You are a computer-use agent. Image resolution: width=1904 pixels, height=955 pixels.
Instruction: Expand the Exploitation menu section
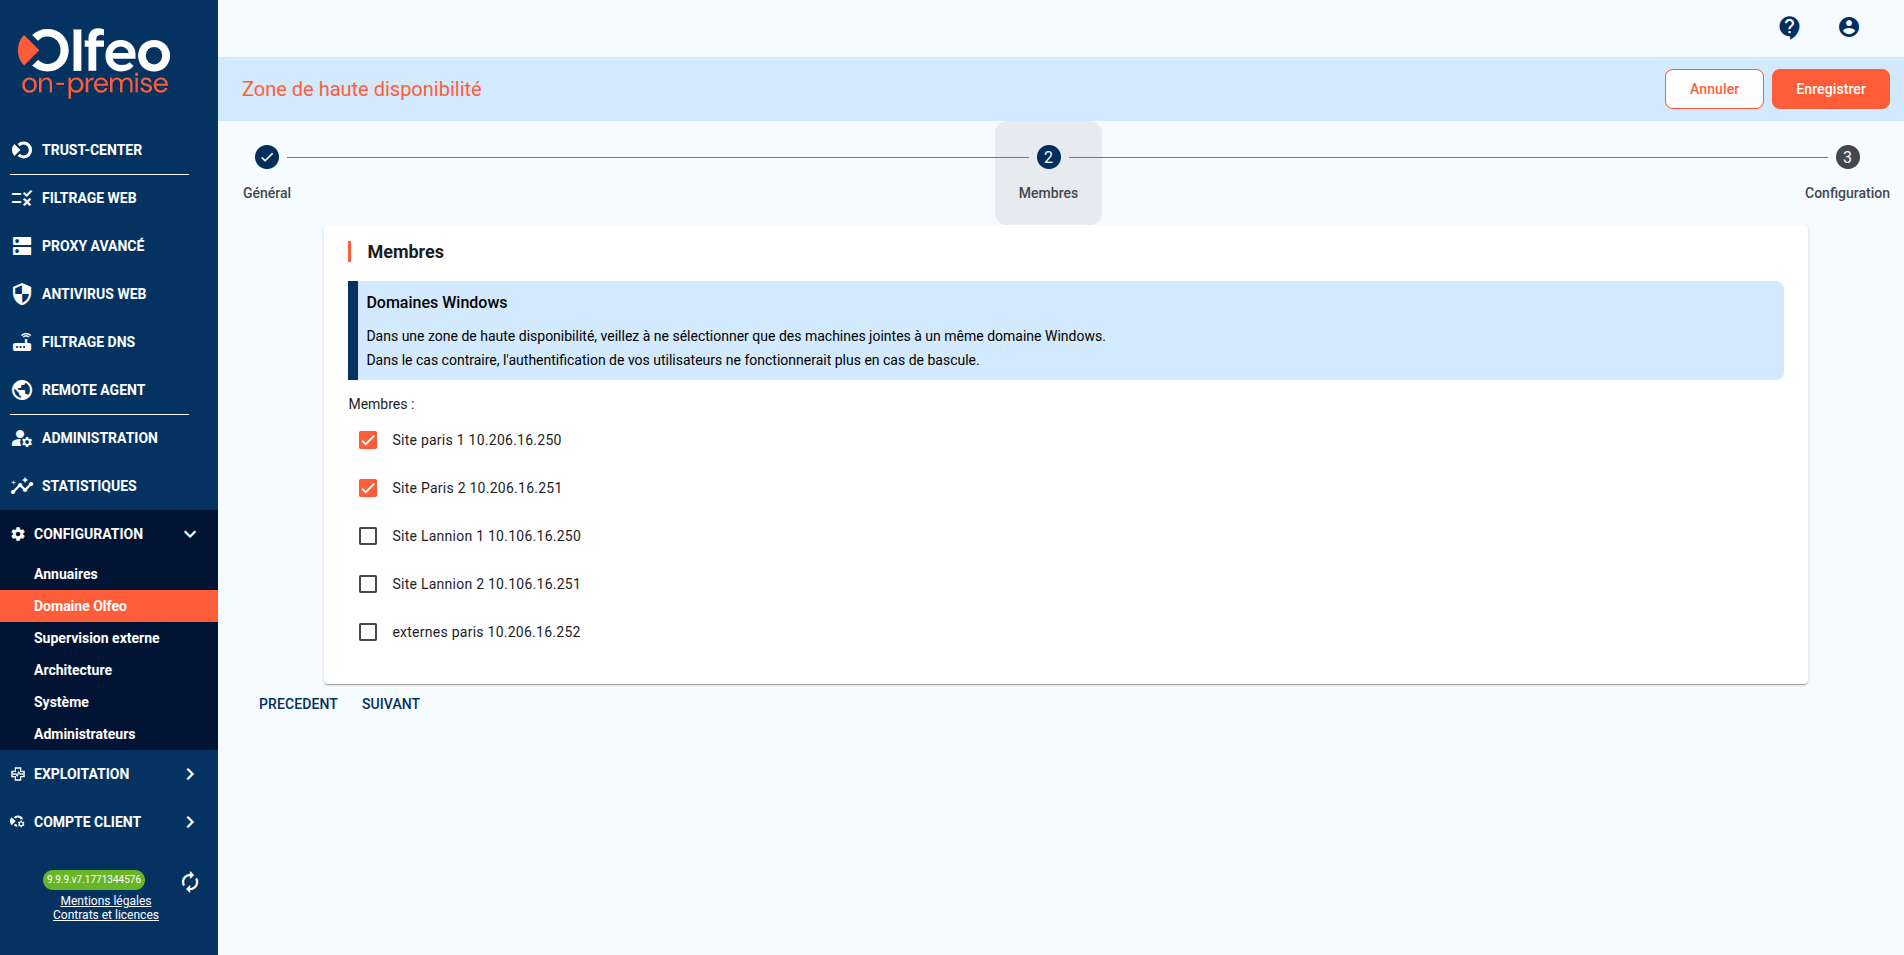190,774
